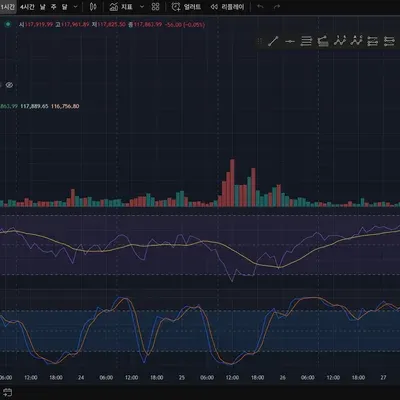Select the trend-based Fib extension tool
Image resolution: width=400 pixels, height=400 pixels.
coord(323,41)
